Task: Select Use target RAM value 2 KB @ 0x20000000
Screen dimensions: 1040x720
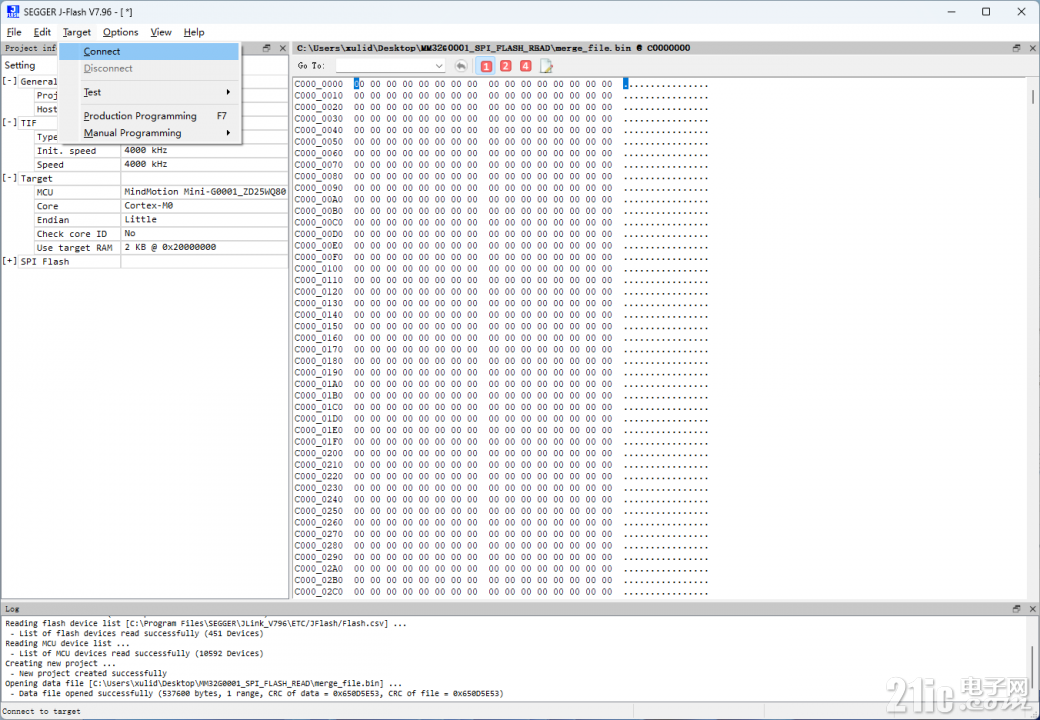Action: (205, 247)
